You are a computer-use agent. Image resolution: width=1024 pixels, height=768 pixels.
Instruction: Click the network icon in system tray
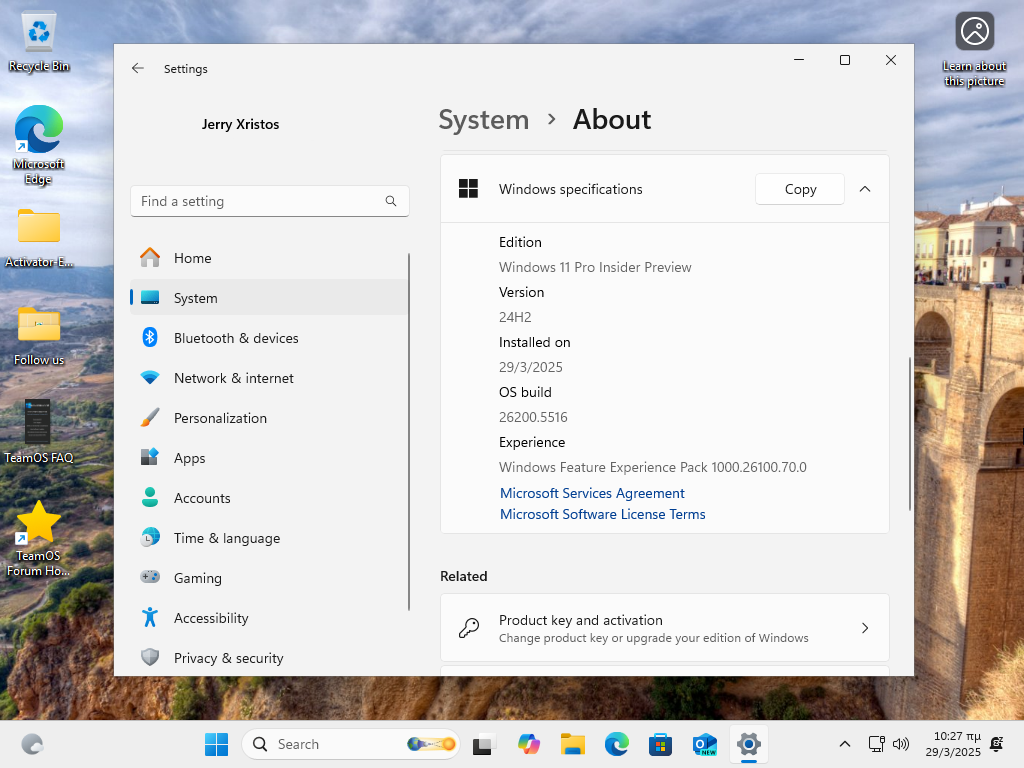point(876,744)
